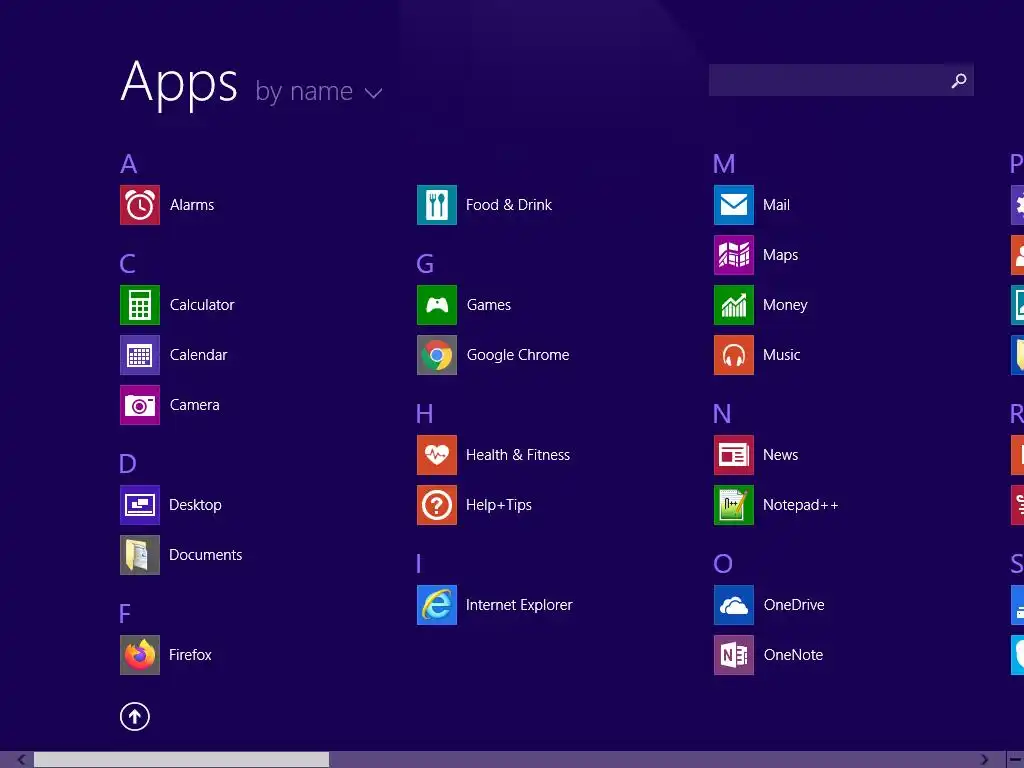This screenshot has width=1024, height=768.
Task: Select the letter N group header
Action: (x=722, y=414)
